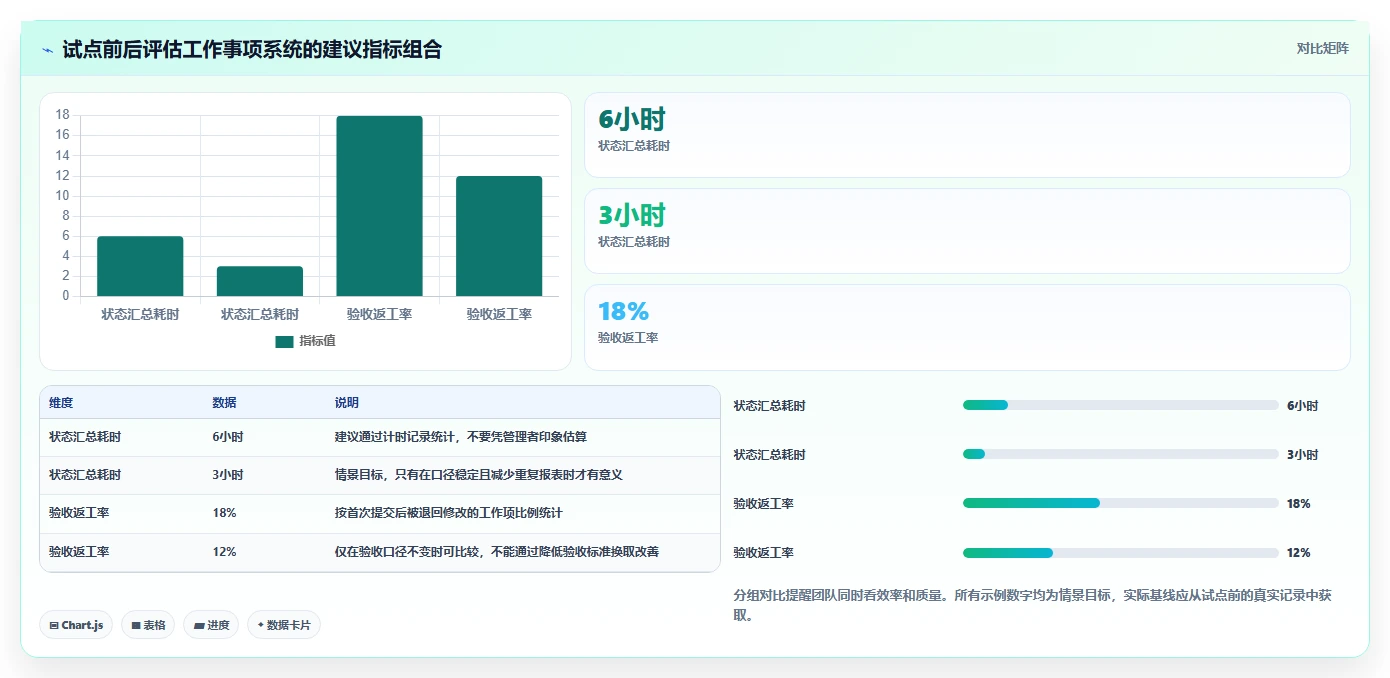
Task: Click the progress bar labeled 6小时
Action: (x=1120, y=405)
